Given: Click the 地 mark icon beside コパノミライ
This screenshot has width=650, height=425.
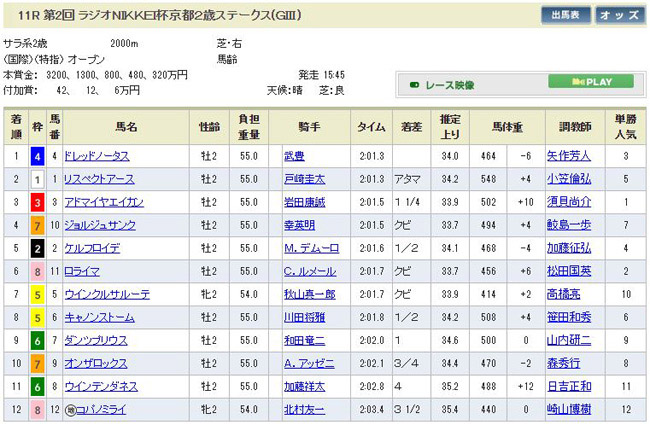Looking at the screenshot, I should pos(70,409).
